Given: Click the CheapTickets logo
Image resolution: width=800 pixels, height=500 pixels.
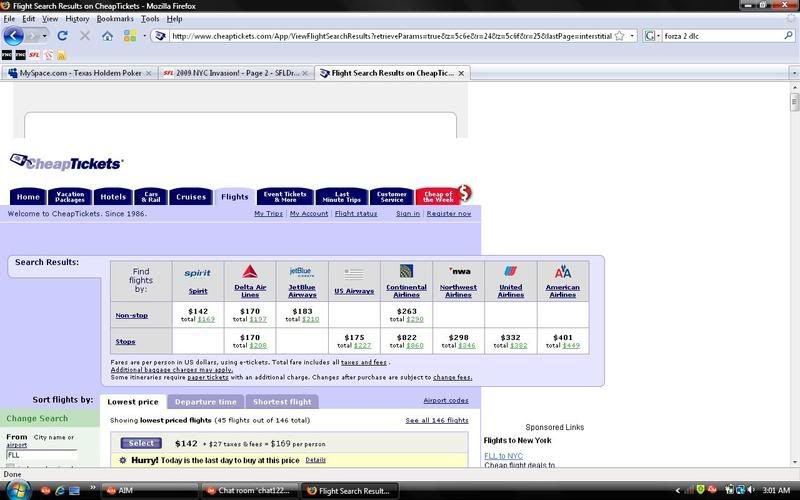Looking at the screenshot, I should coord(66,162).
